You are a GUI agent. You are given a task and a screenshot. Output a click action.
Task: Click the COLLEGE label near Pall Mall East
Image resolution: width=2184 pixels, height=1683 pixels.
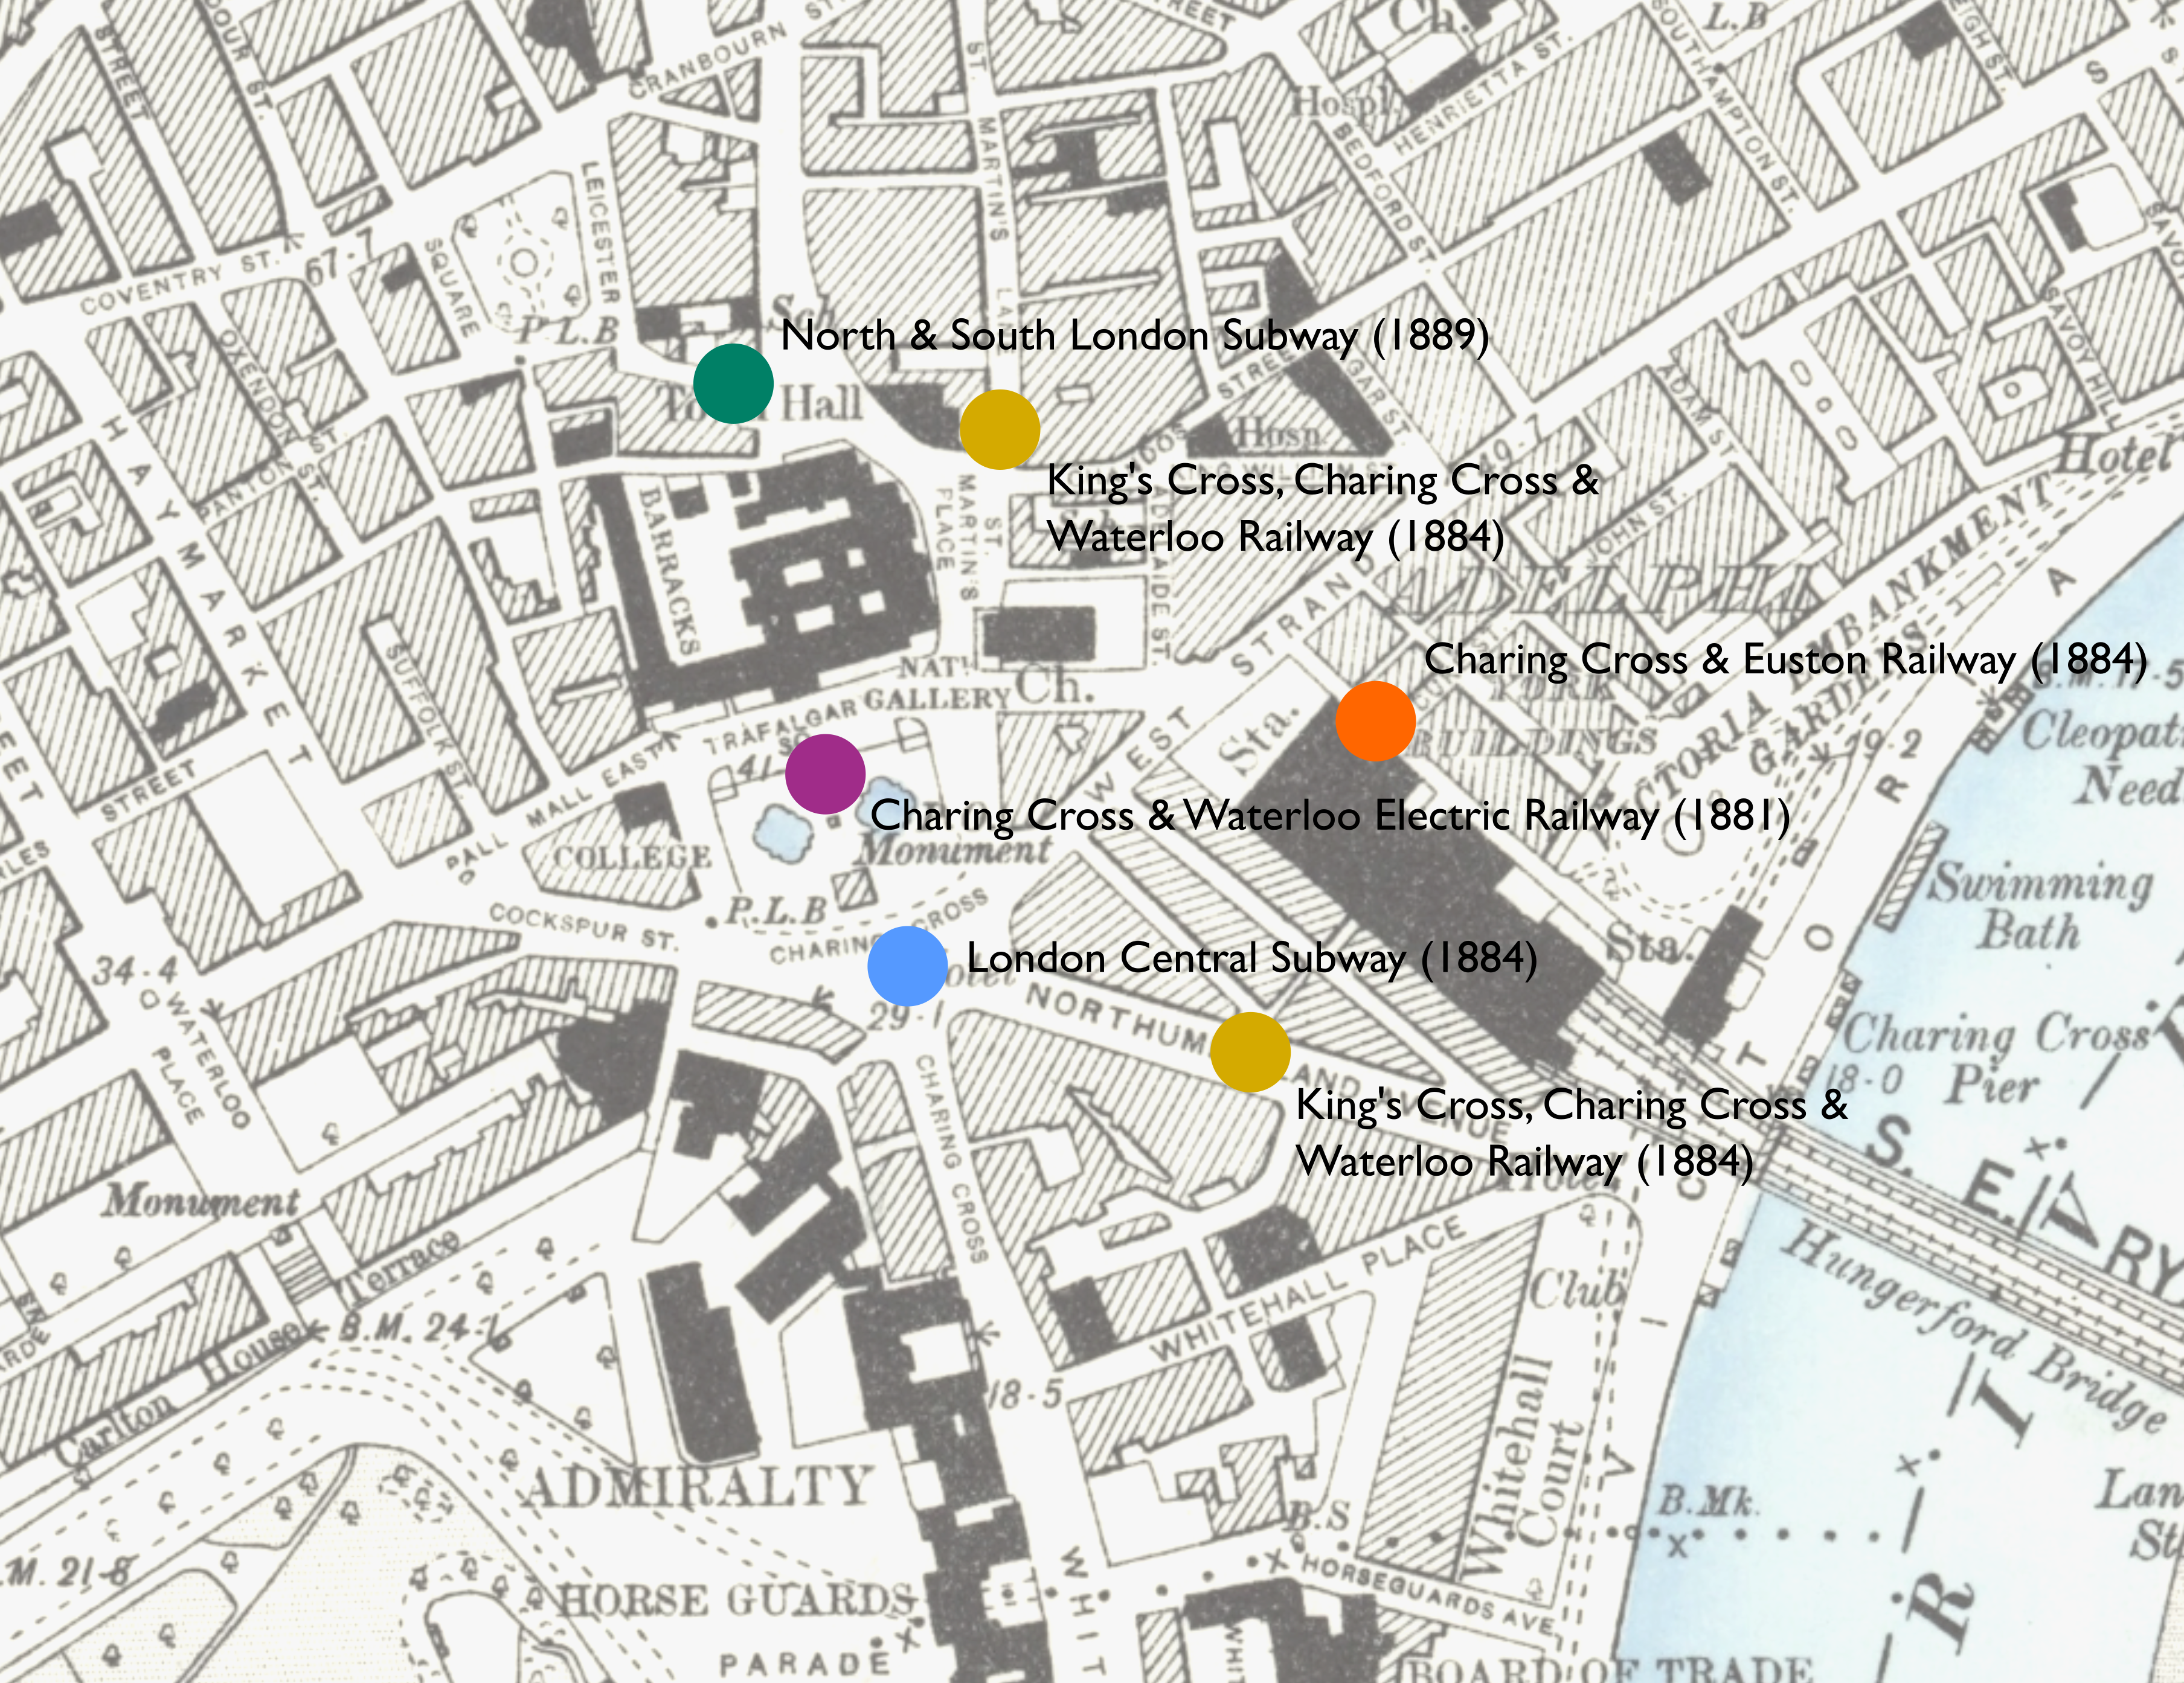632,858
